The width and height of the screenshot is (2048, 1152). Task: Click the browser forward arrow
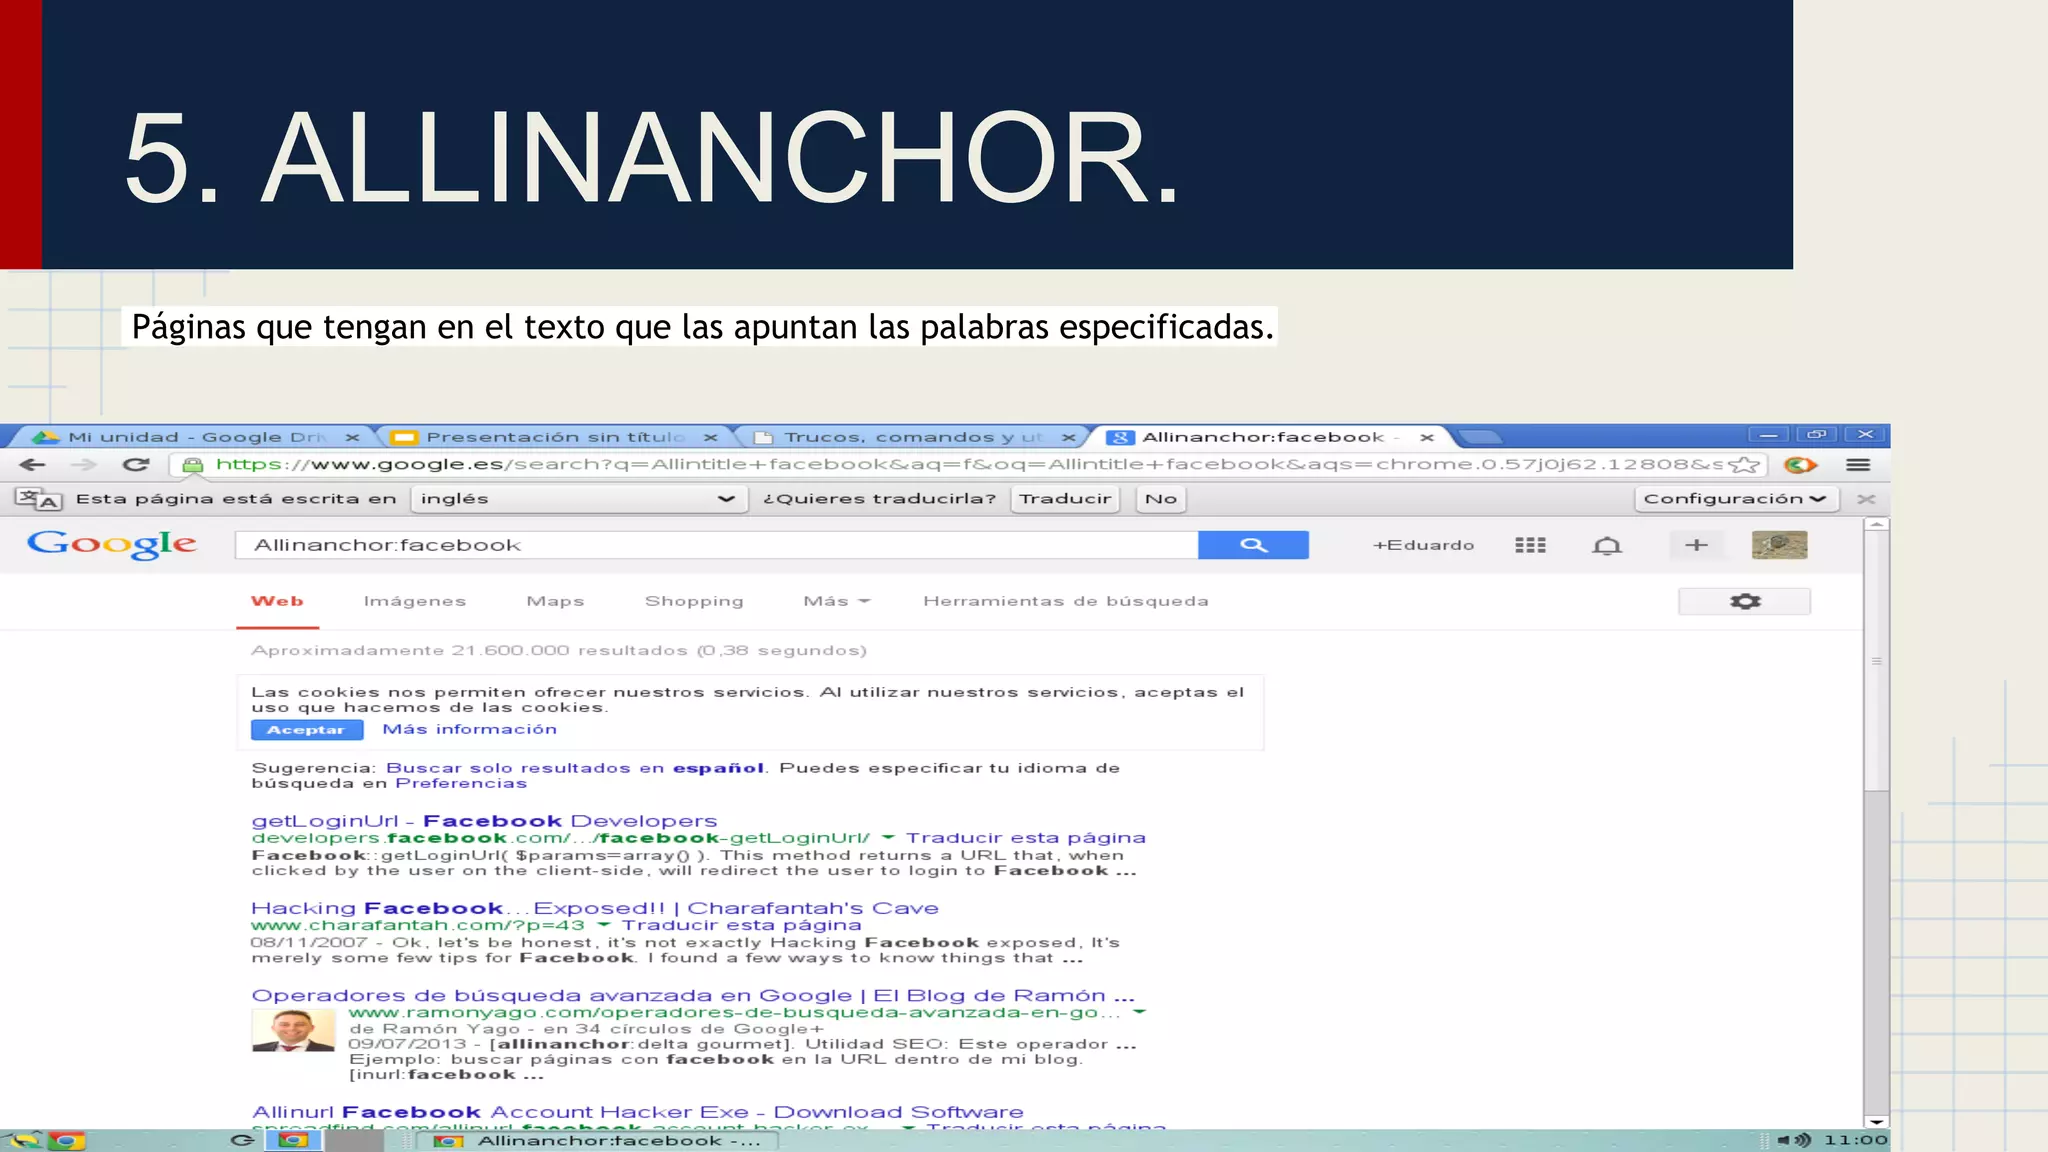pyautogui.click(x=84, y=465)
